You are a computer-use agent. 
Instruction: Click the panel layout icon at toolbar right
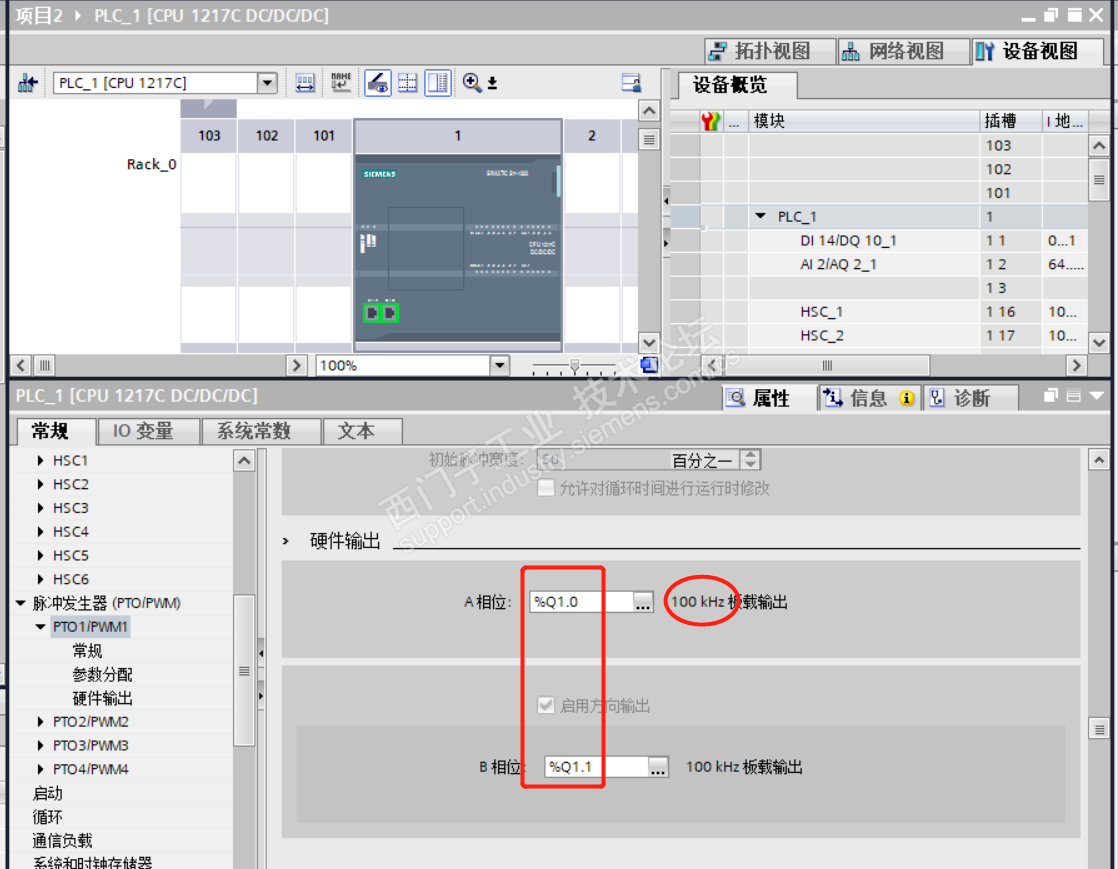[631, 83]
